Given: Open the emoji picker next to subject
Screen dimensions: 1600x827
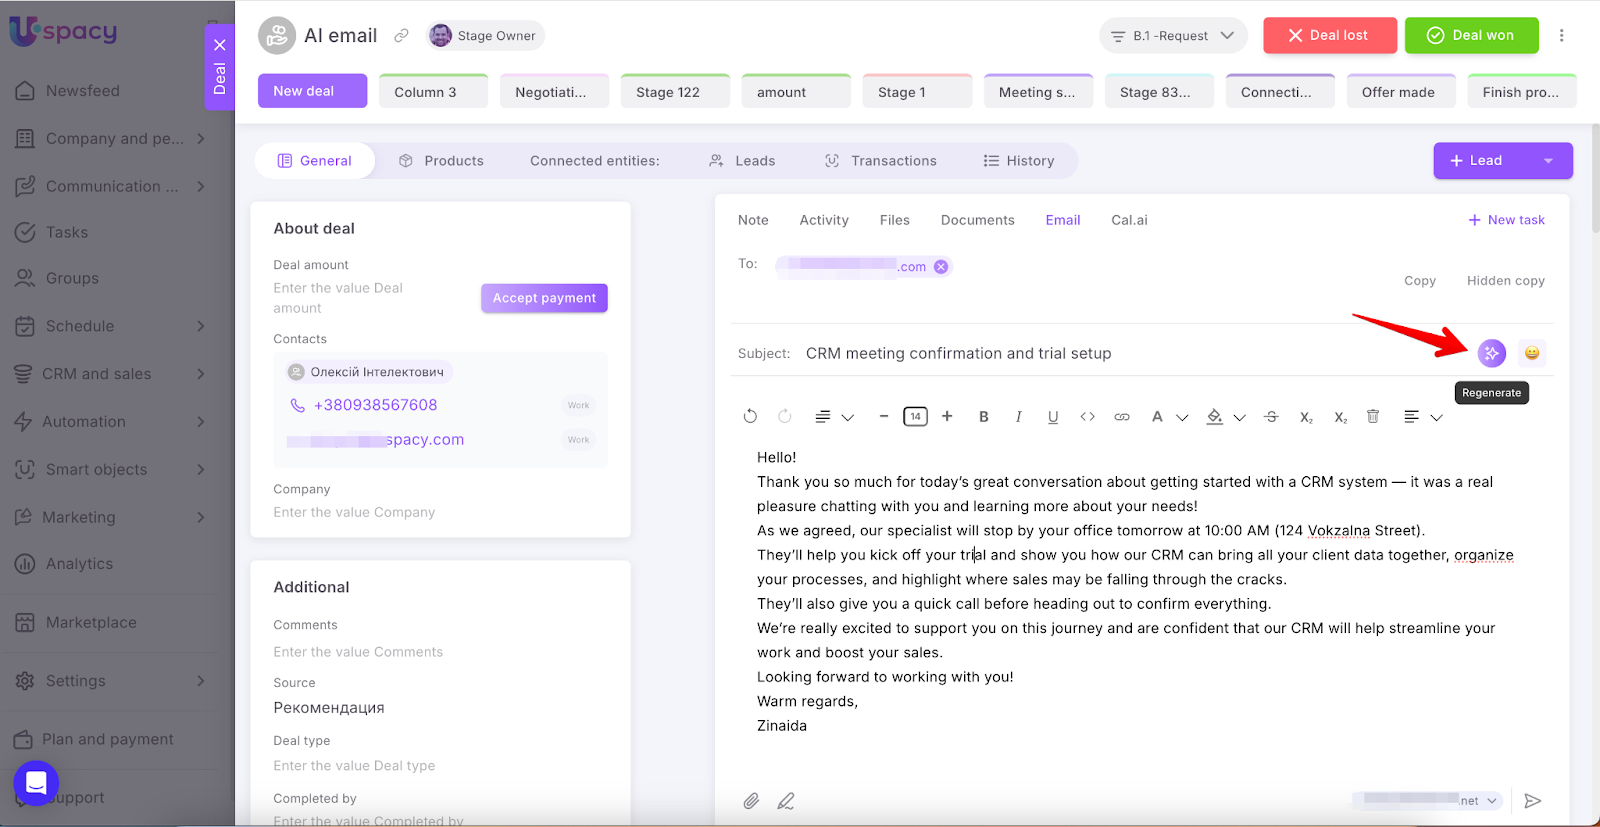Looking at the screenshot, I should [x=1532, y=353].
